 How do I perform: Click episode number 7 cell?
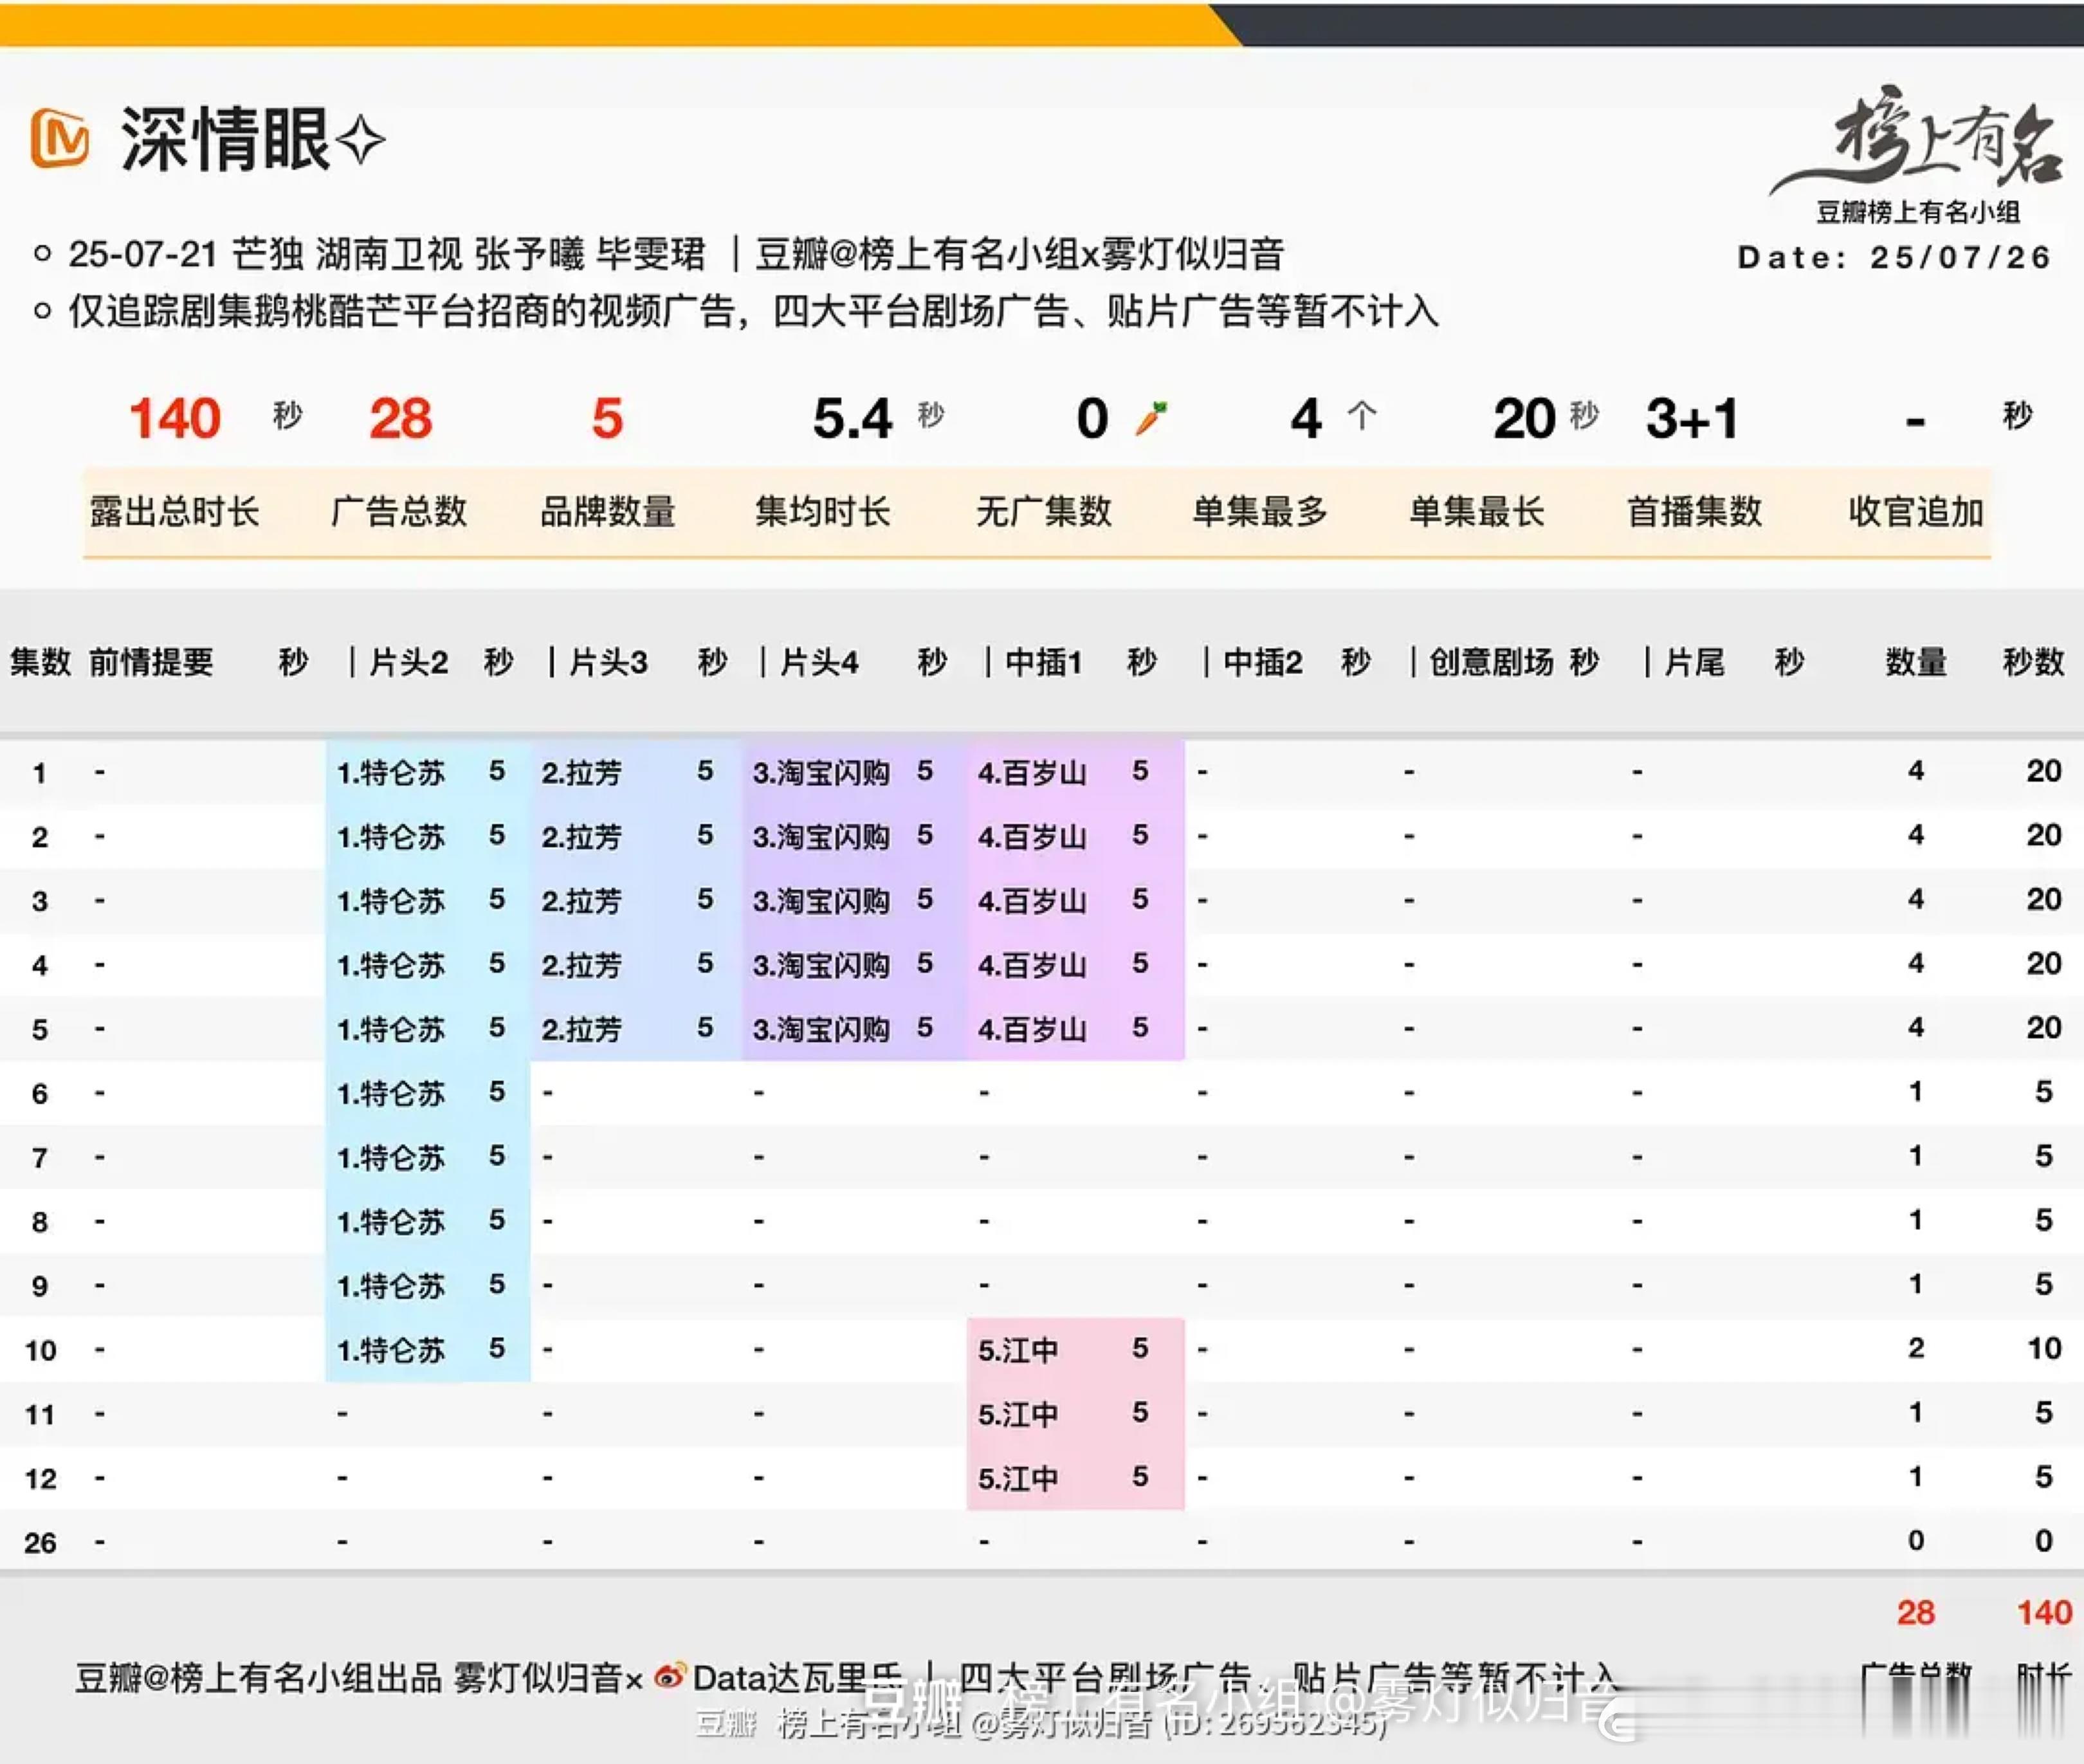click(x=40, y=1157)
